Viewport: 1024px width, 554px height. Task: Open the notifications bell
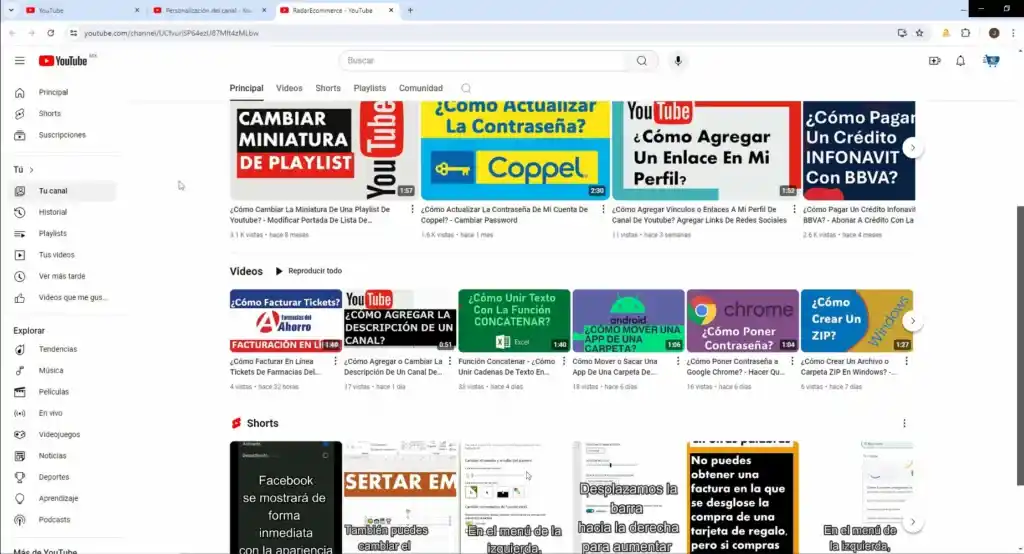pyautogui.click(x=961, y=61)
